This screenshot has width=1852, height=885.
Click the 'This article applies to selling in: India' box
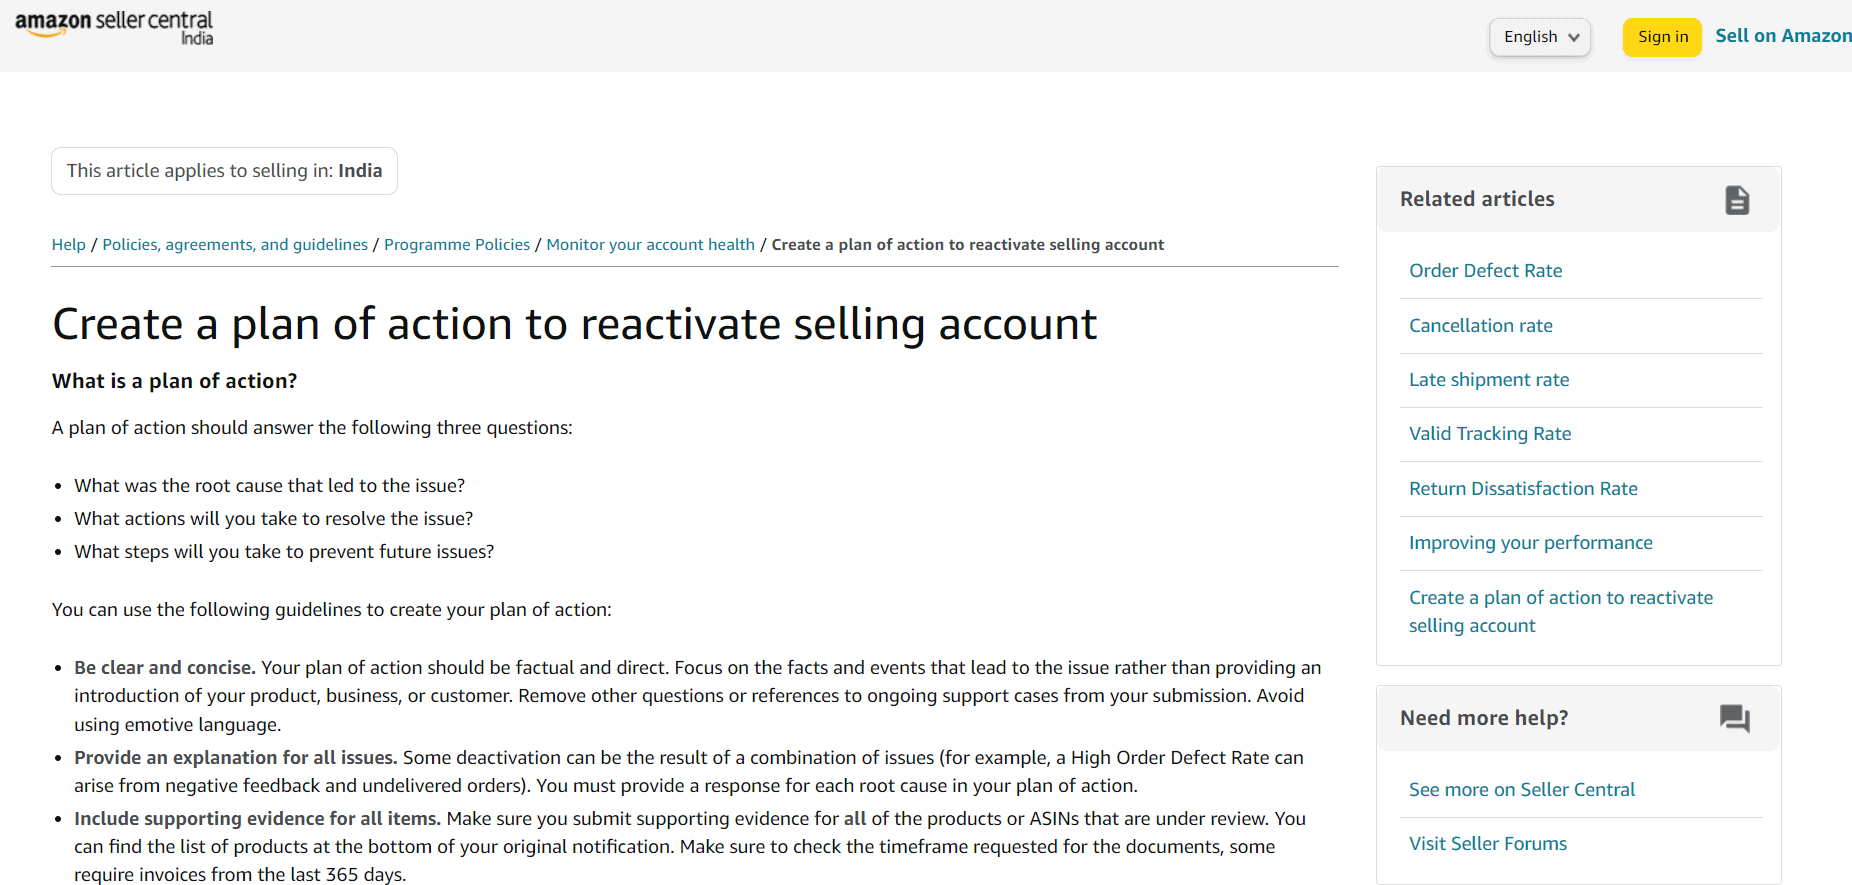pyautogui.click(x=224, y=171)
